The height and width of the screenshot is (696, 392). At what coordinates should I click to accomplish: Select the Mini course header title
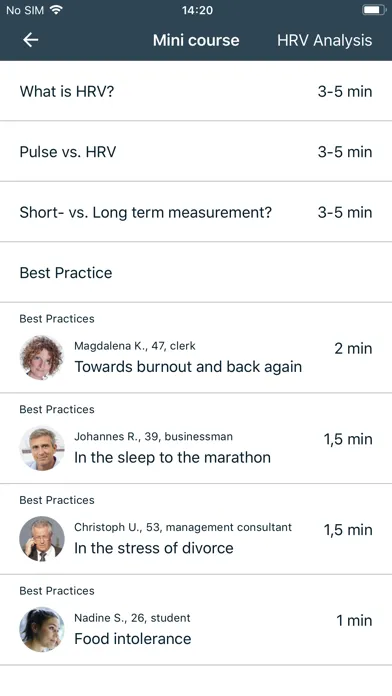tap(196, 40)
